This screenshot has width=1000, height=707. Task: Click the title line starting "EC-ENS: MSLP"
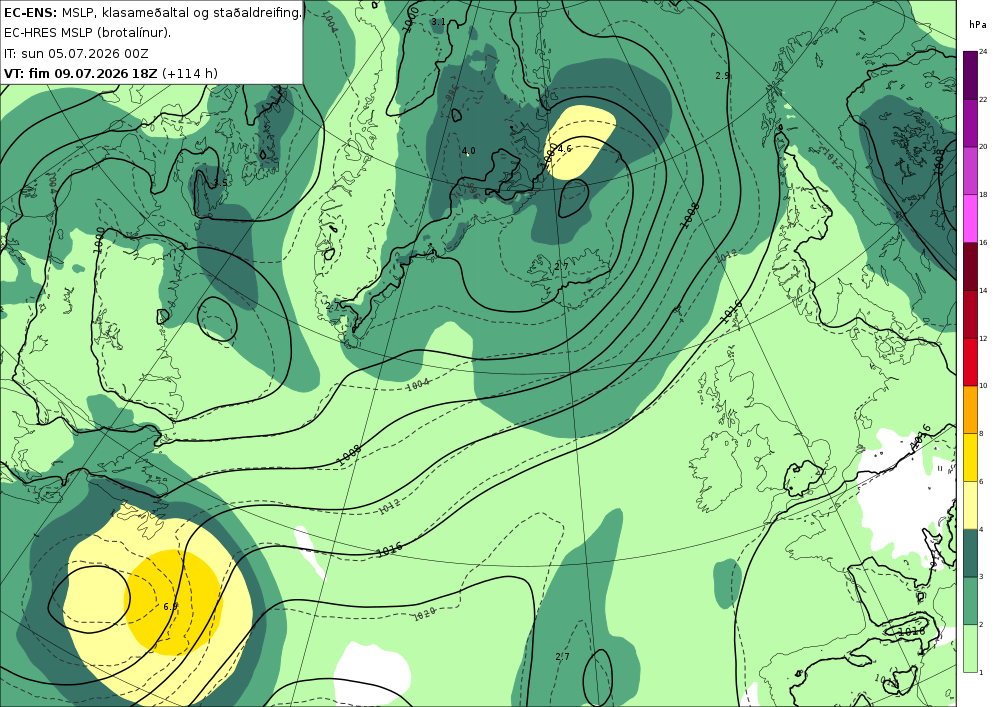pyautogui.click(x=152, y=12)
